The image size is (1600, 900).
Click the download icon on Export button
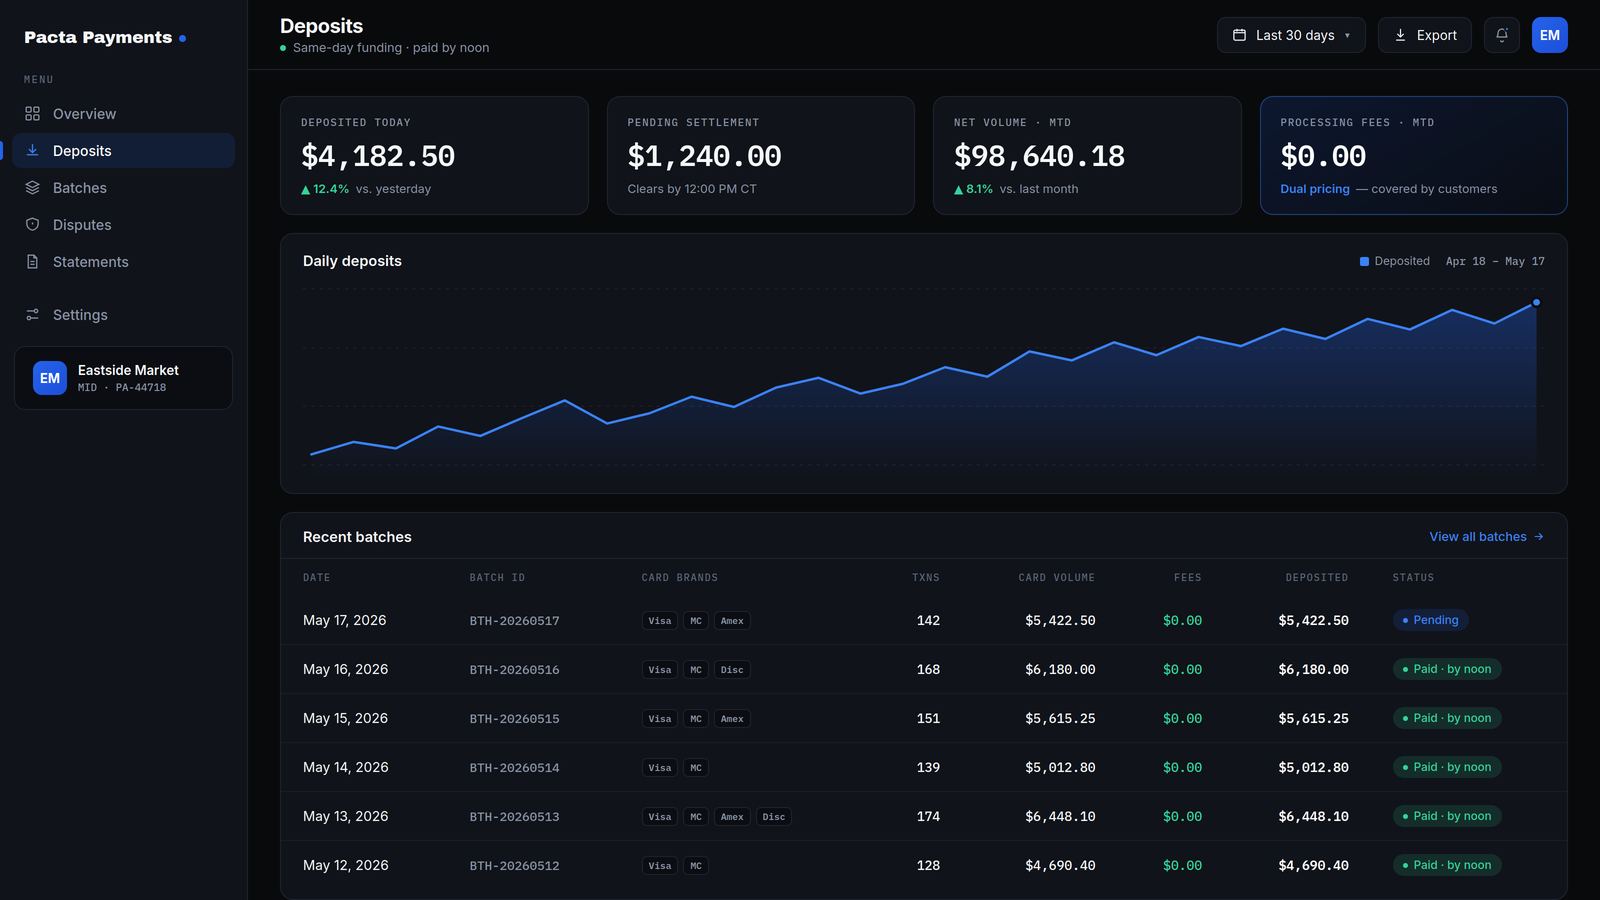point(1400,35)
